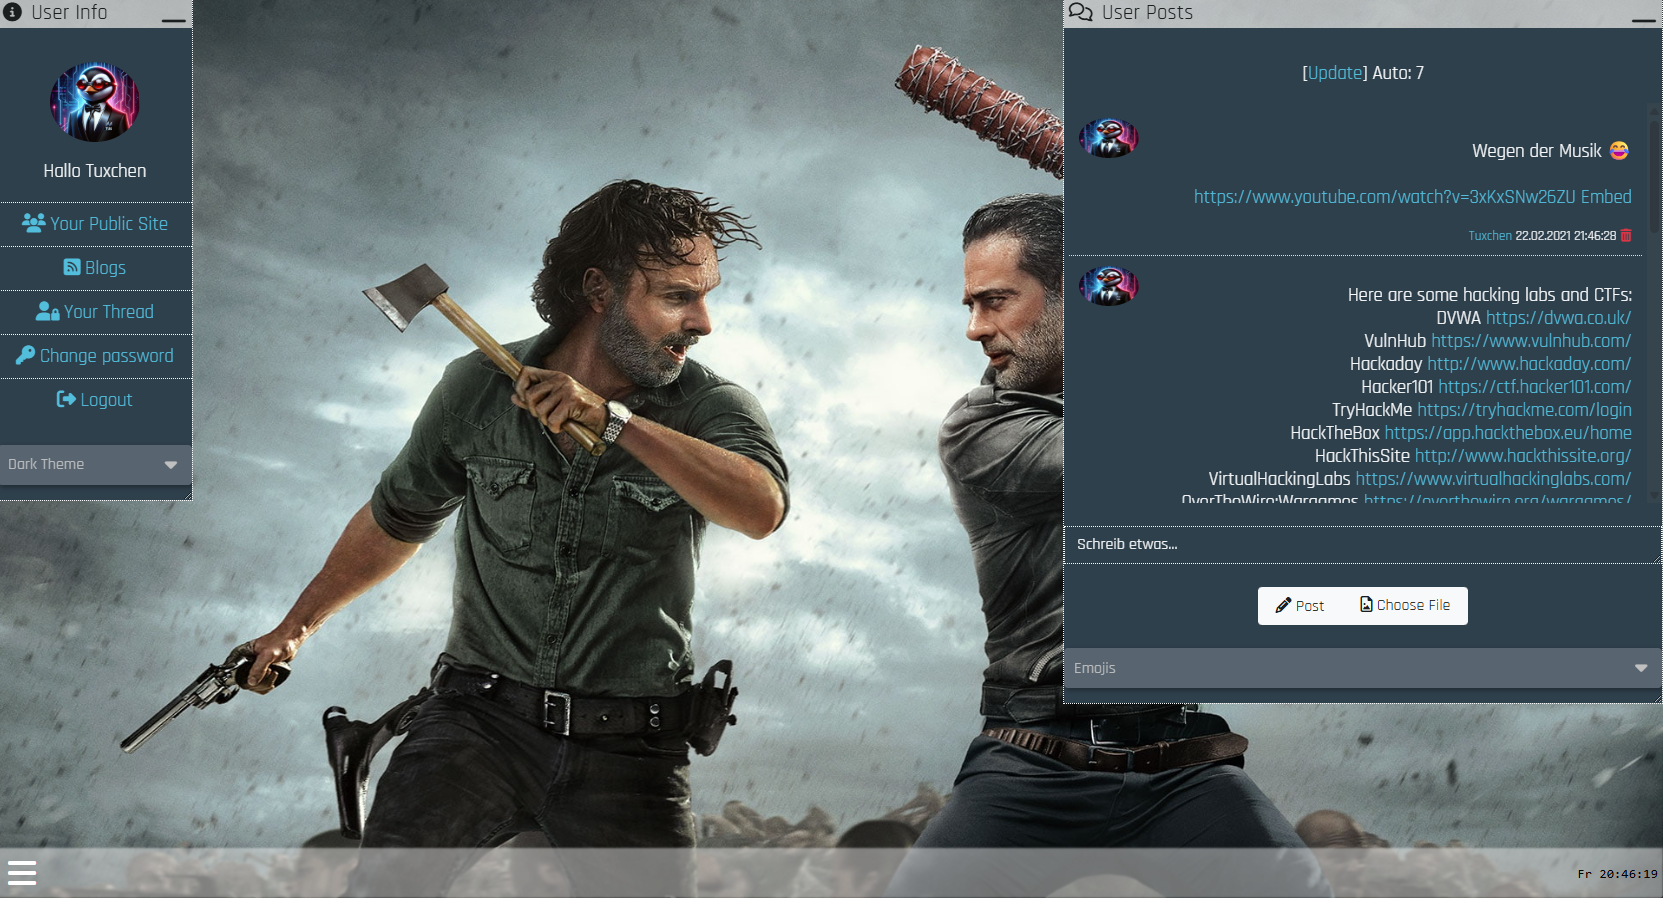Minimize the User Posts panel
Screen dimensions: 1663x898
1643,20
